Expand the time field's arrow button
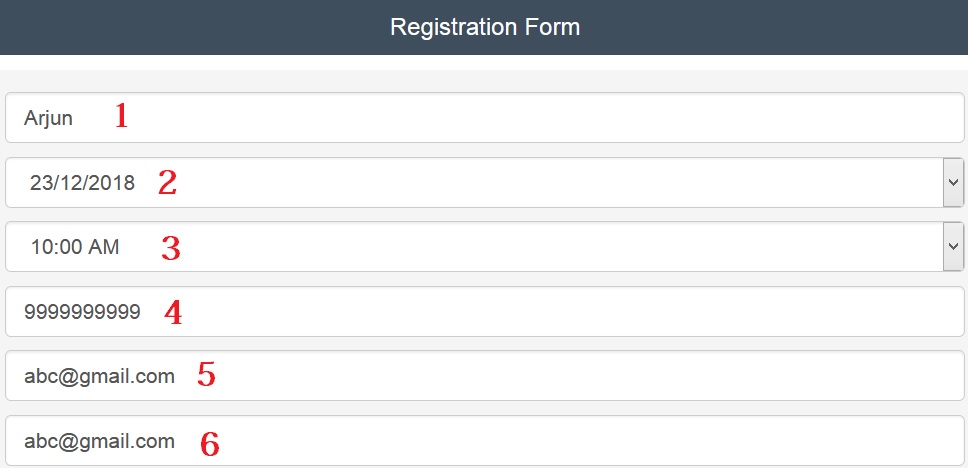This screenshot has width=968, height=468. (x=953, y=246)
